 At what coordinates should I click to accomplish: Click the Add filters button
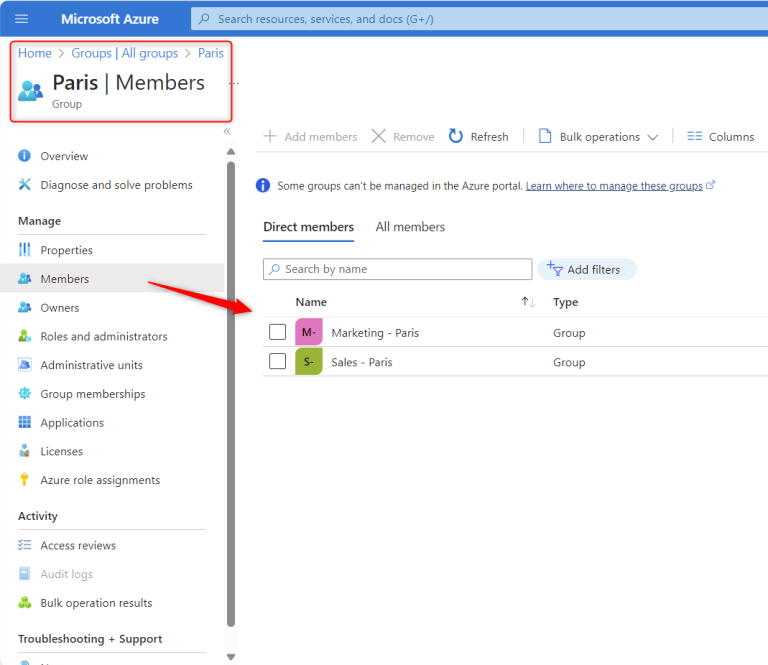coord(586,269)
